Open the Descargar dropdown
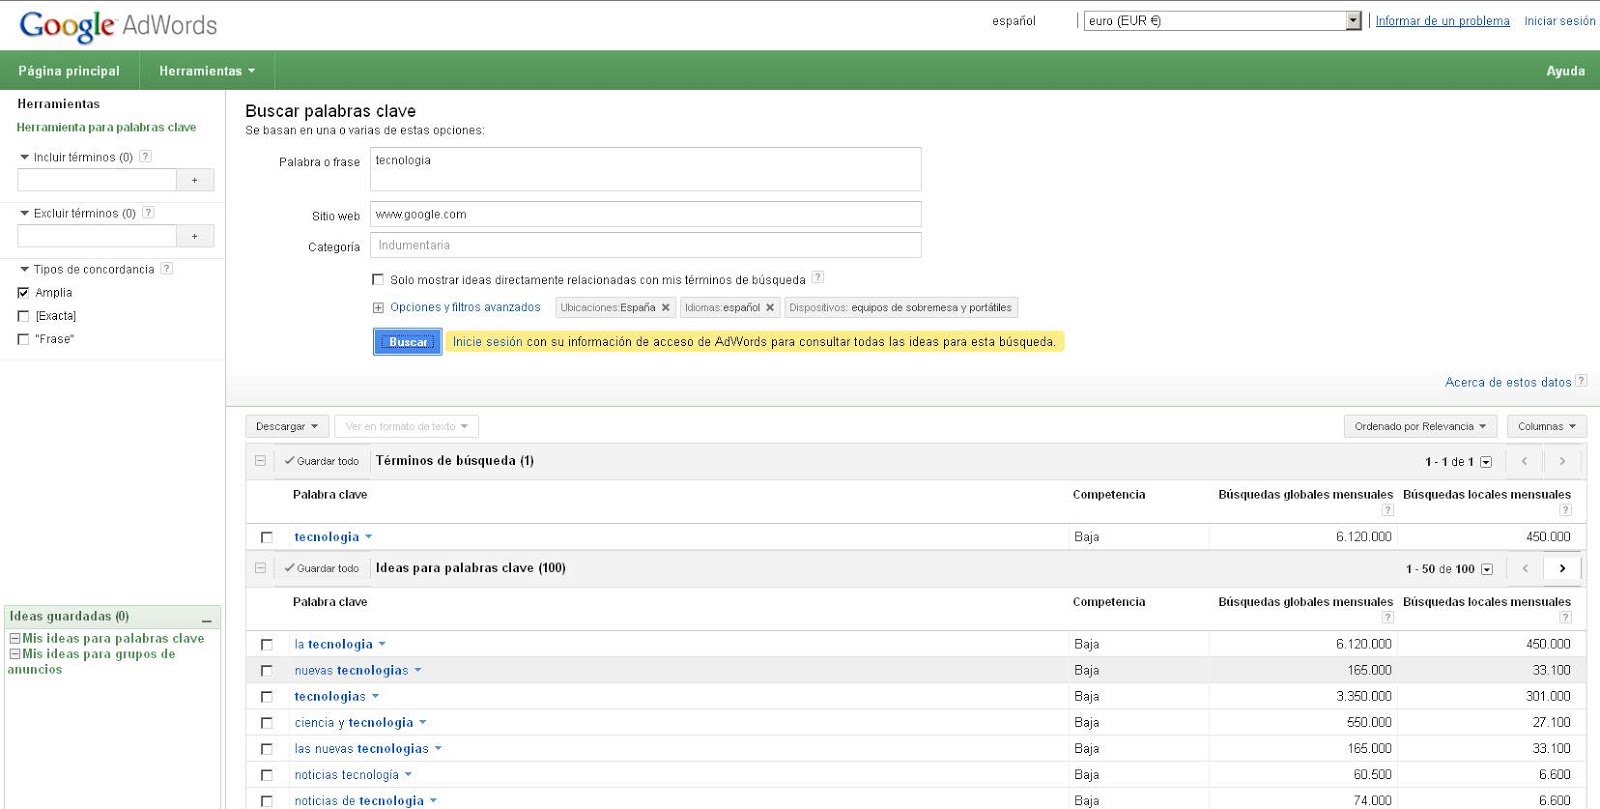 pos(287,426)
